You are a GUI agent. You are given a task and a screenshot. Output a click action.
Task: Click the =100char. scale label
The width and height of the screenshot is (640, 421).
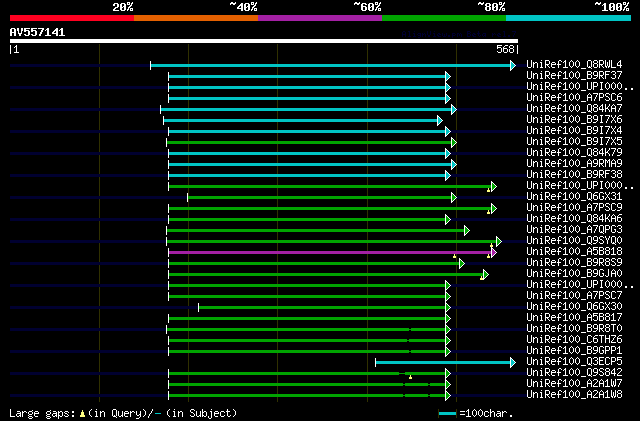click(x=486, y=413)
